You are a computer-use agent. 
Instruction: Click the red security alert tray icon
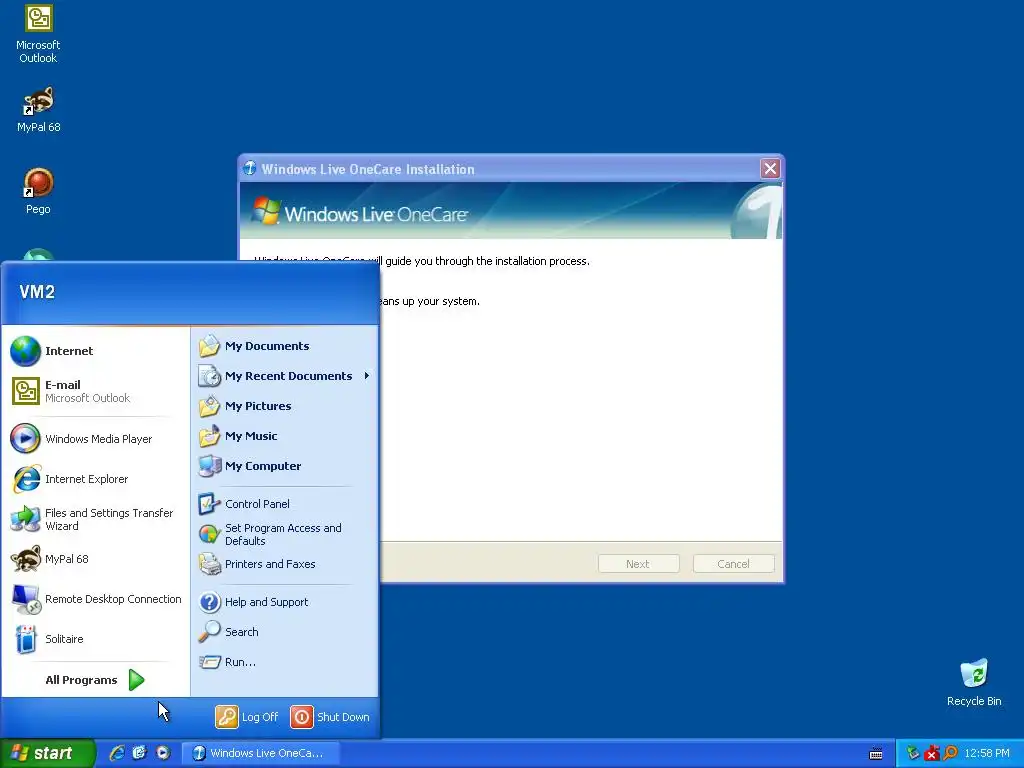pyautogui.click(x=931, y=753)
